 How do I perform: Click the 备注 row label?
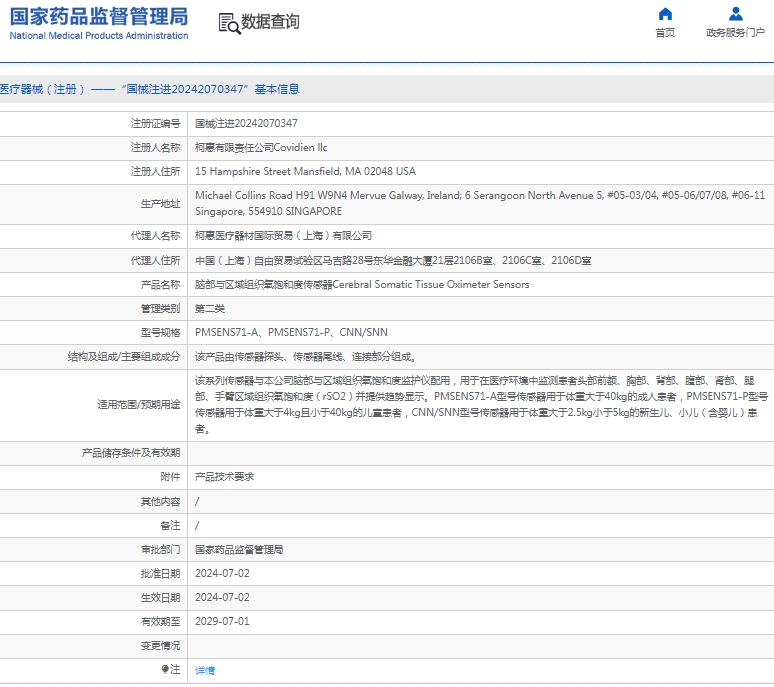[170, 526]
